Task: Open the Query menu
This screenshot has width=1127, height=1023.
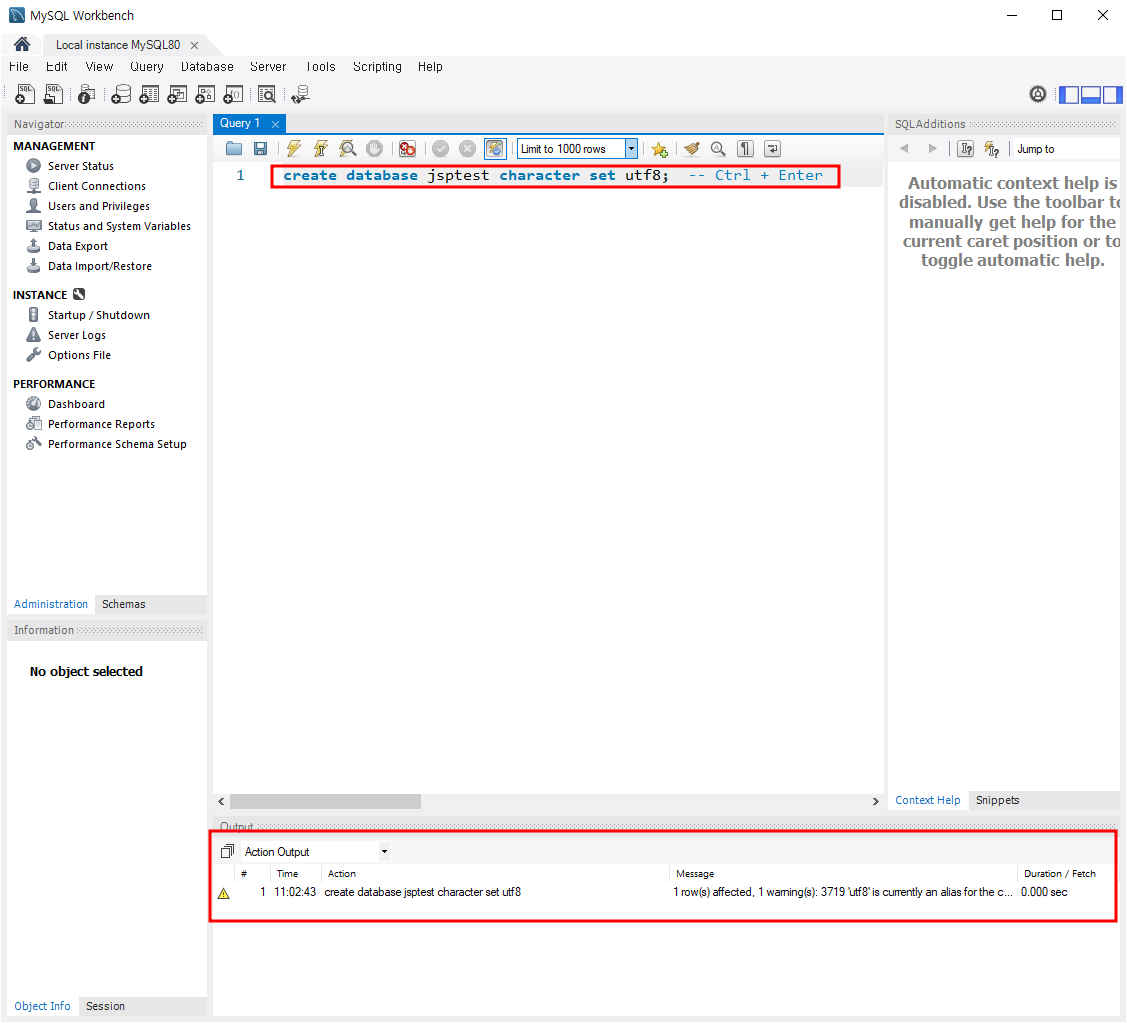Action: tap(147, 67)
